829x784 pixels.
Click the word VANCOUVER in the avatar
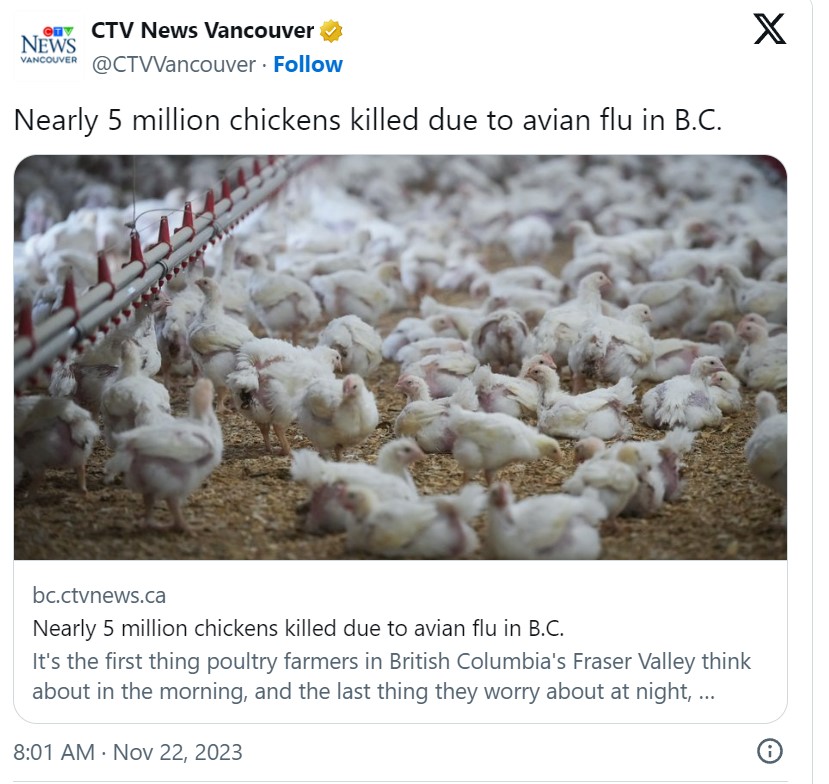coord(49,60)
